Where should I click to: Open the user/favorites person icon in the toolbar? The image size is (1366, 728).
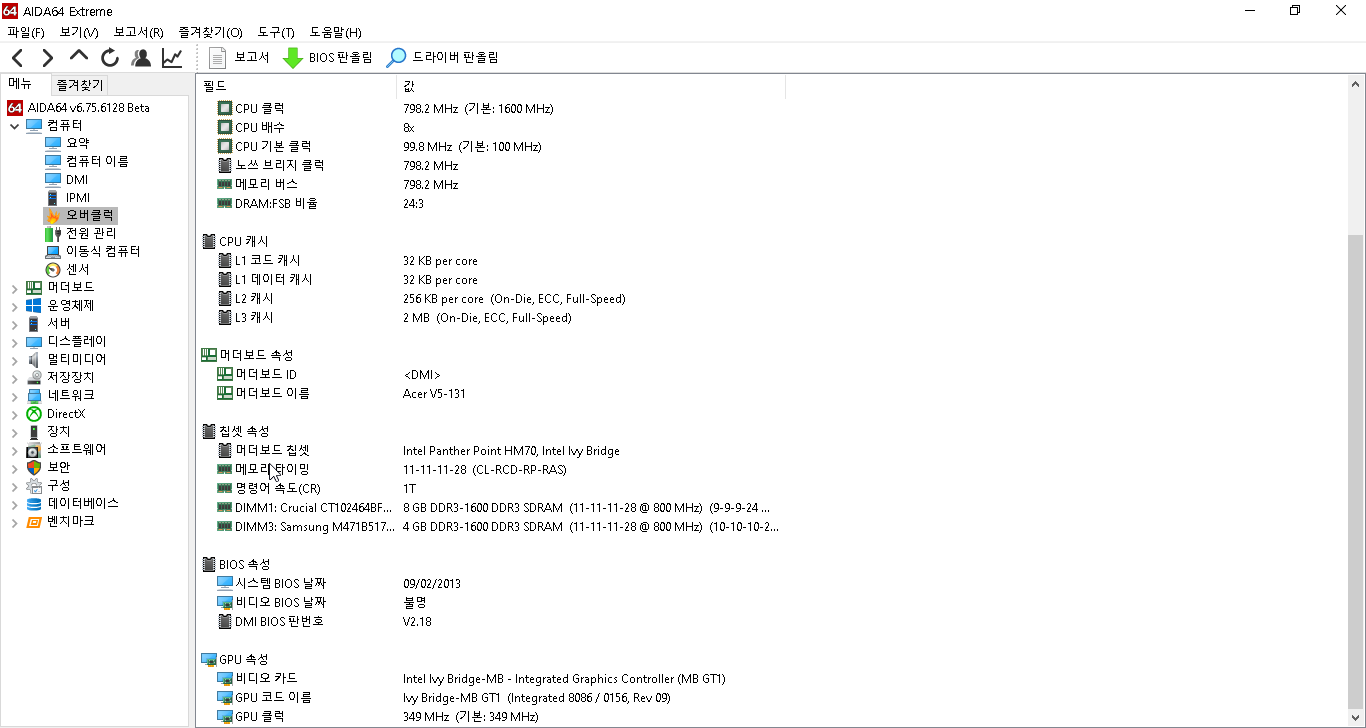point(141,58)
